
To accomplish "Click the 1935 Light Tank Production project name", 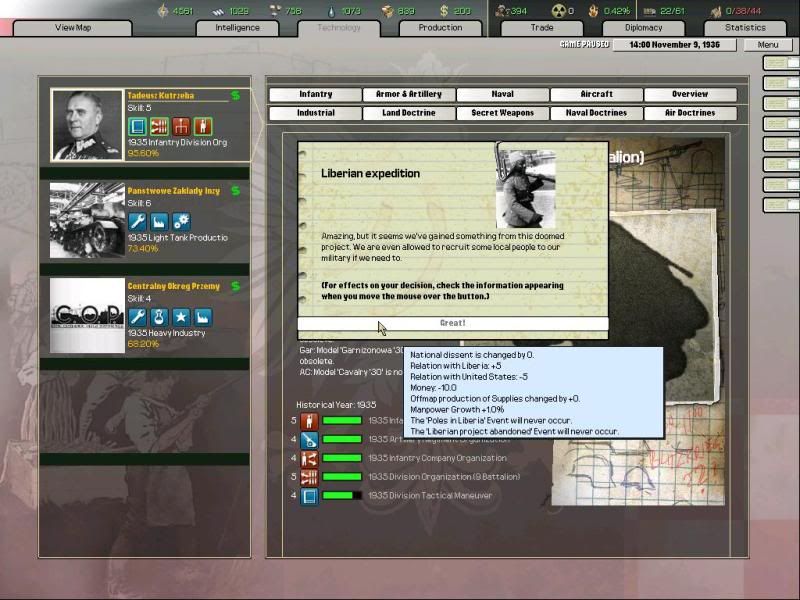I will tap(178, 238).
